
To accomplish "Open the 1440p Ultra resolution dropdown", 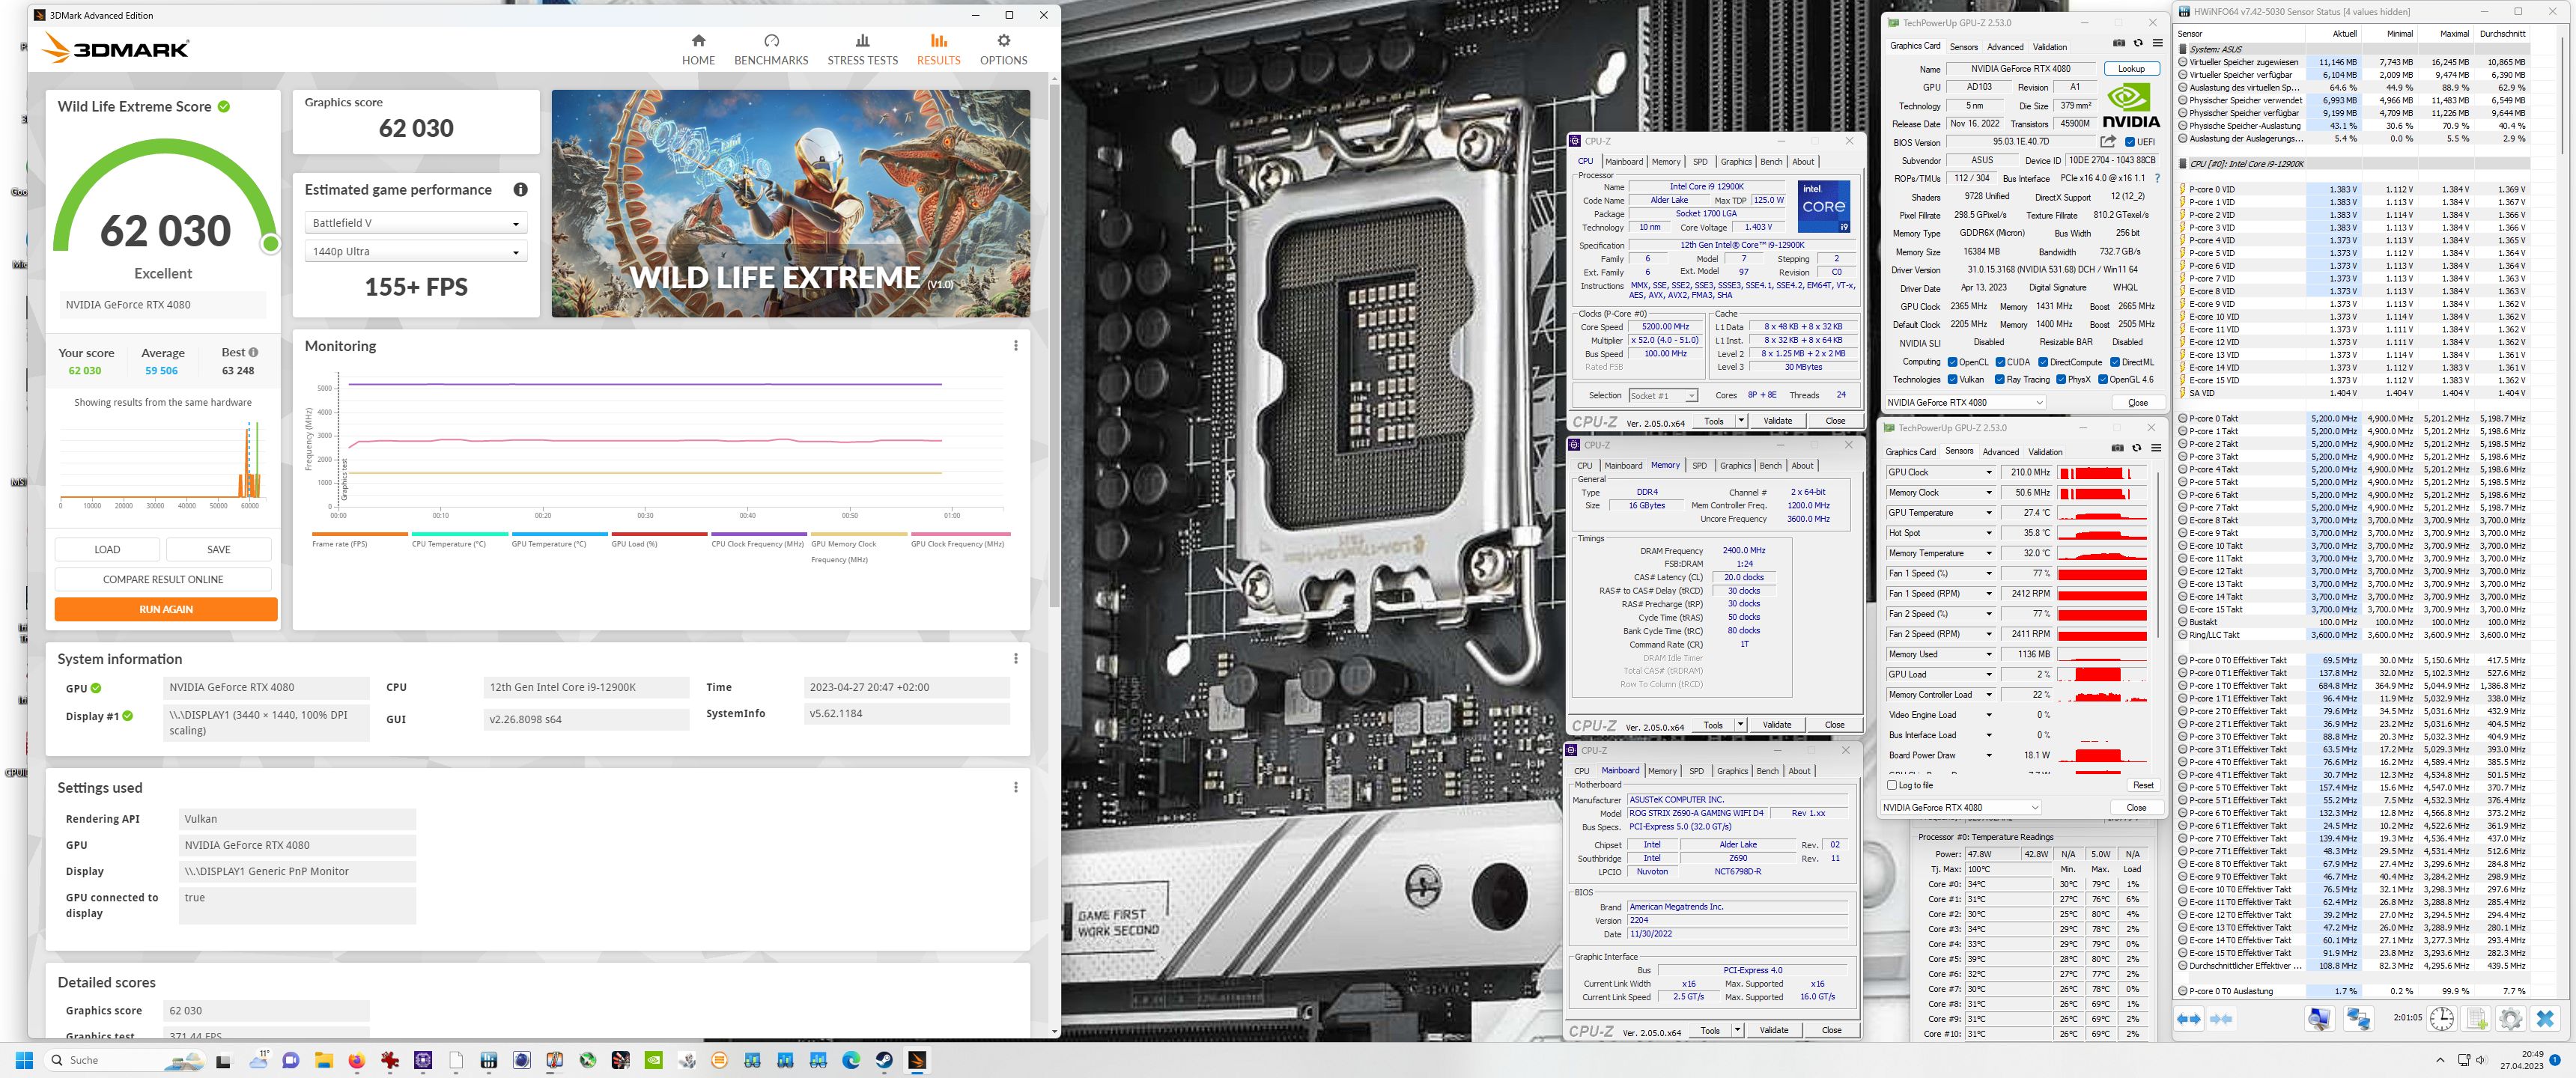I will [x=416, y=252].
